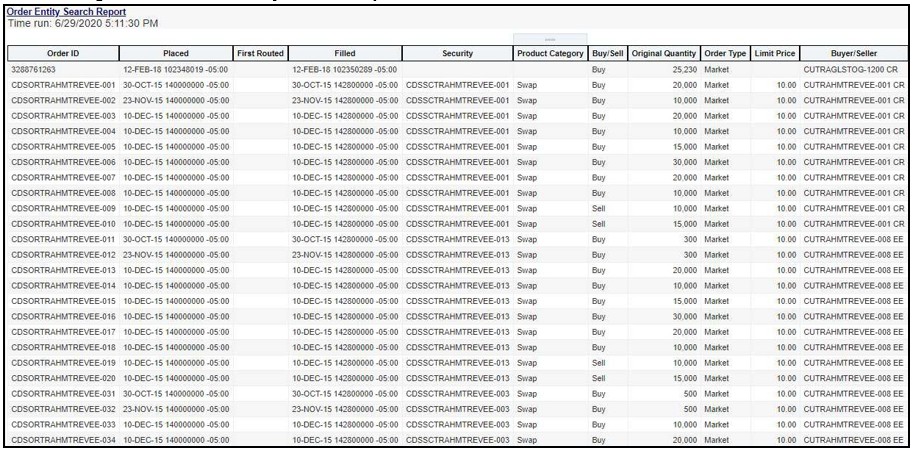This screenshot has height=449, width=914.
Task: Select order CDSORTRAHMTREVEE-004
Action: click(64, 131)
